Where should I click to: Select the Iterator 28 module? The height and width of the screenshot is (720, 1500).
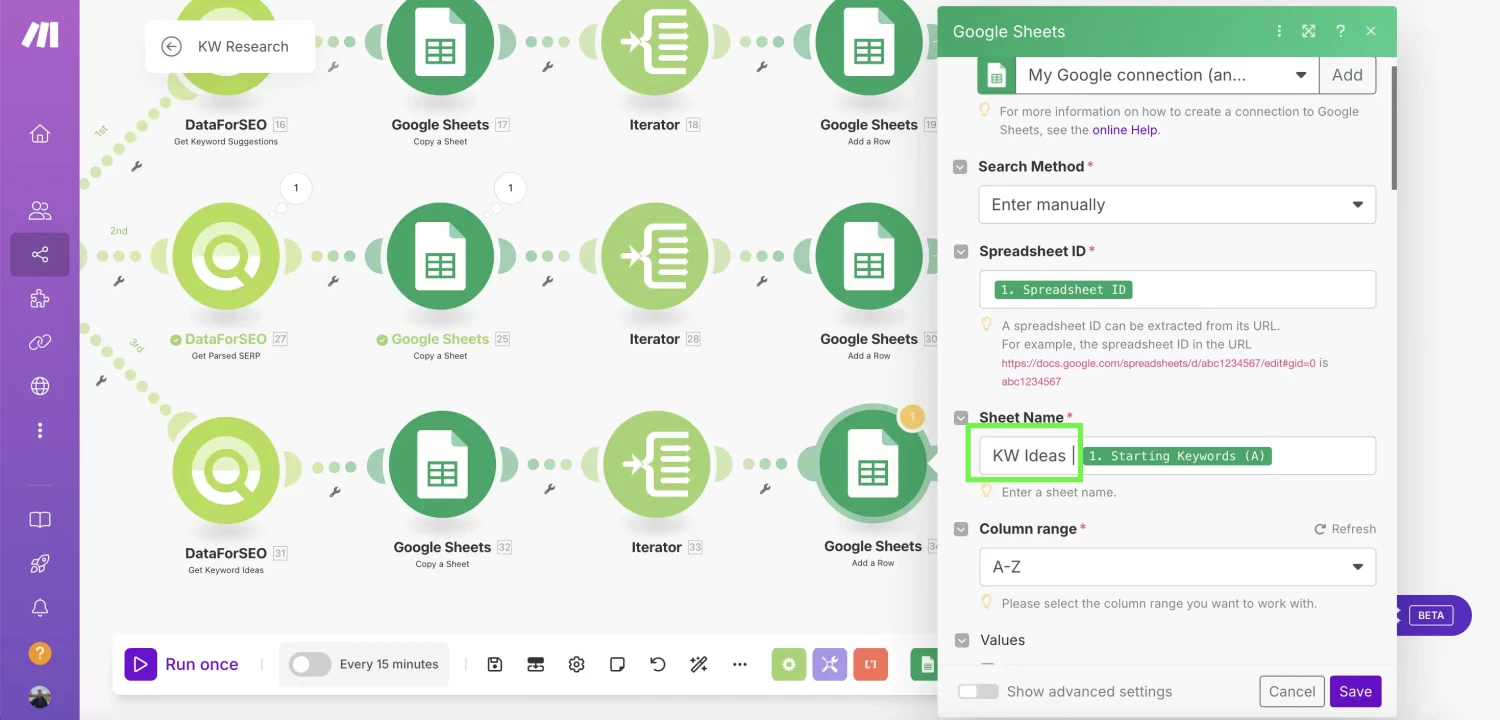coord(655,256)
